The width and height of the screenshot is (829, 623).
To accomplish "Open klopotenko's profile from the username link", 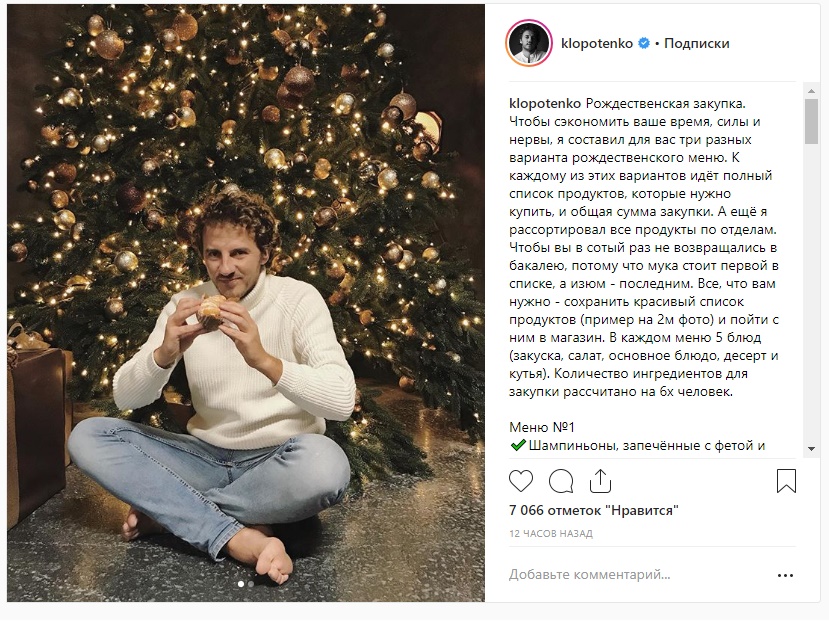I will click(598, 42).
